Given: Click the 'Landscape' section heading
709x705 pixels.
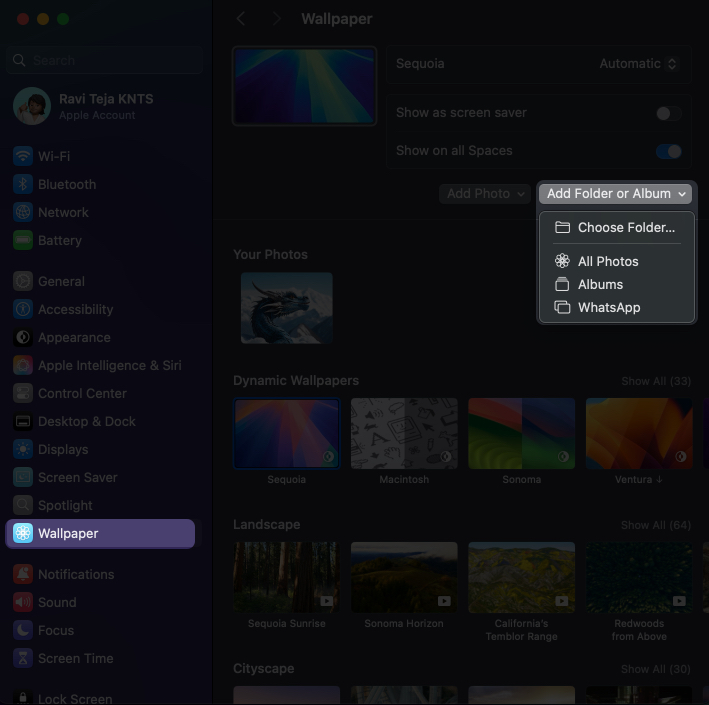Looking at the screenshot, I should [267, 525].
